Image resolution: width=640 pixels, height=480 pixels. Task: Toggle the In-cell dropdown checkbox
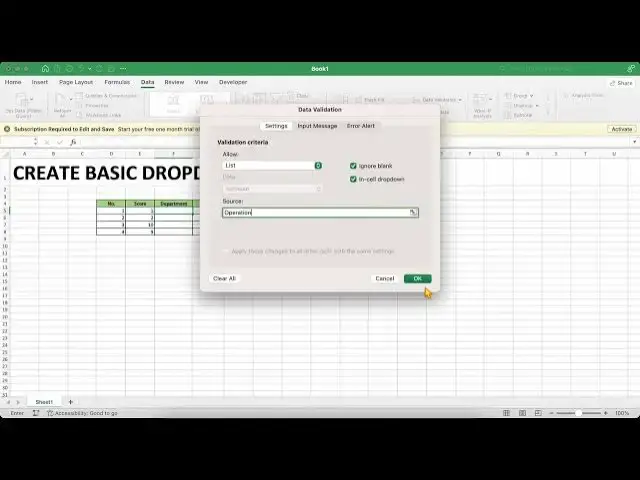pos(353,179)
